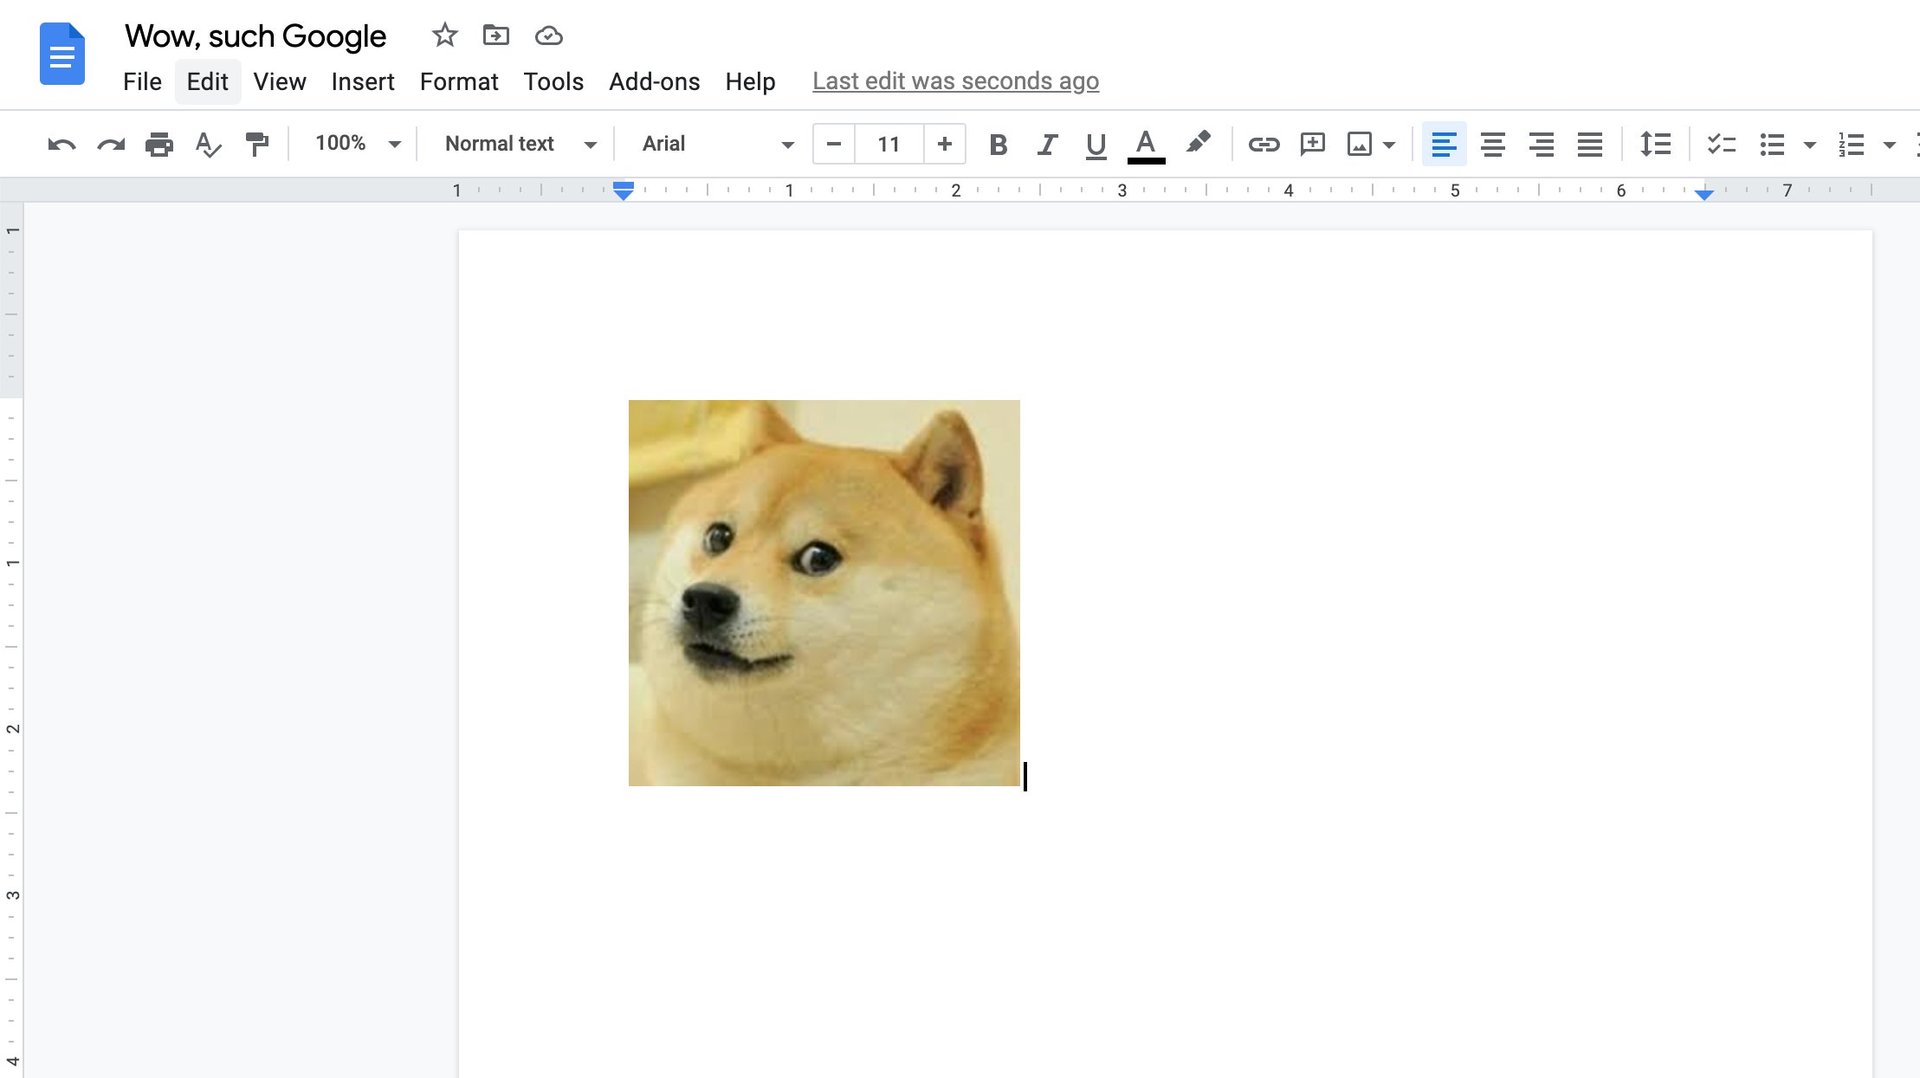The image size is (1920, 1078).
Task: Set left text alignment
Action: (1443, 144)
